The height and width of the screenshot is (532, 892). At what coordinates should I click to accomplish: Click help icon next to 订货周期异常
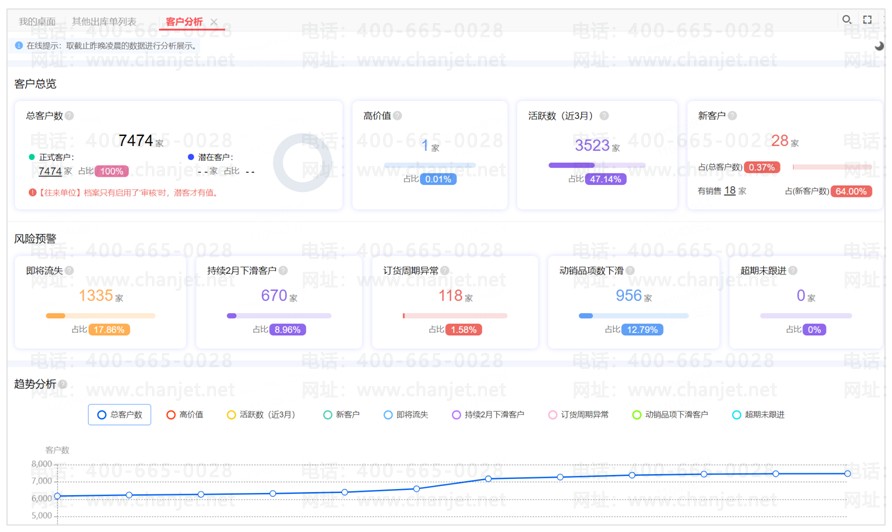click(444, 270)
